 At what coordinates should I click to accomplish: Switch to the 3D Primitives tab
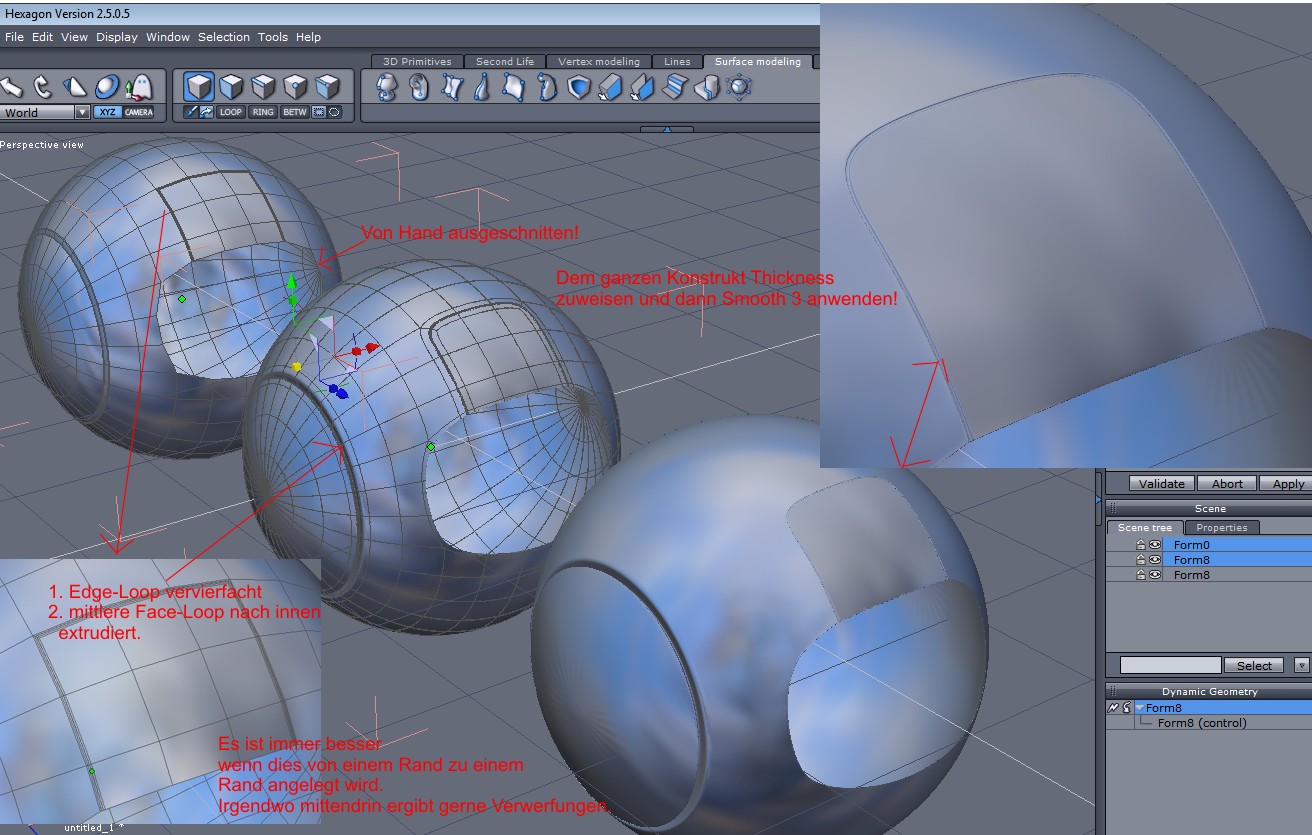tap(417, 62)
